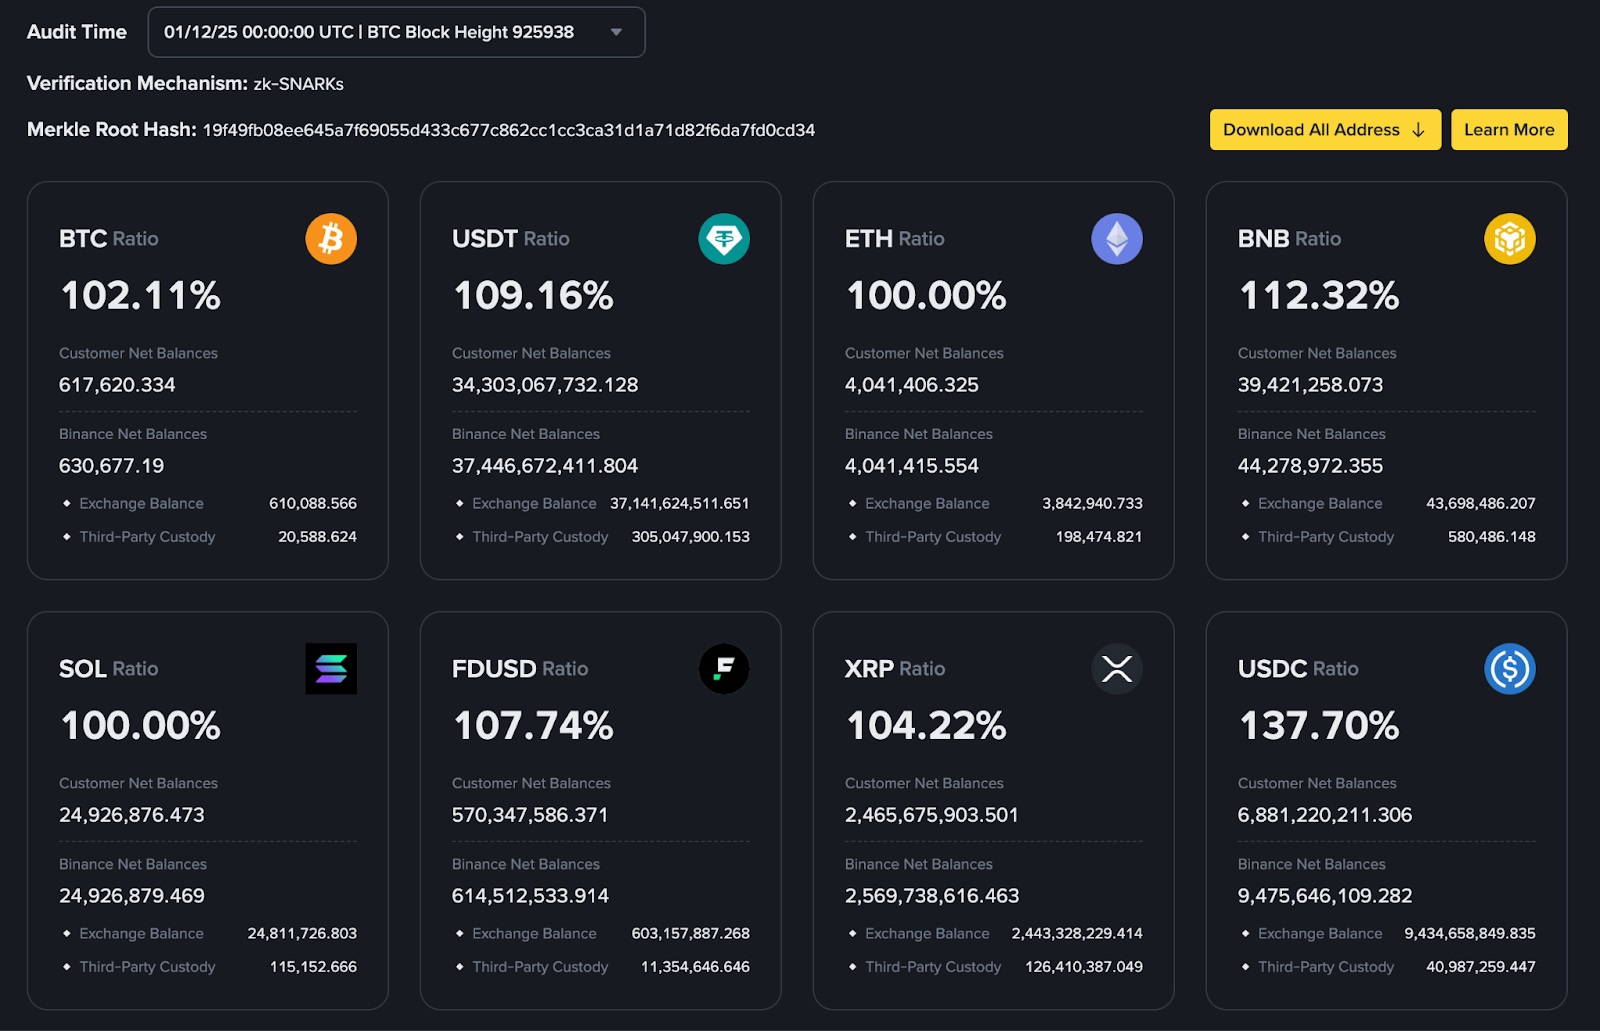The height and width of the screenshot is (1031, 1600).
Task: Click the zk-SNARKs verification mechanism label
Action: (299, 83)
